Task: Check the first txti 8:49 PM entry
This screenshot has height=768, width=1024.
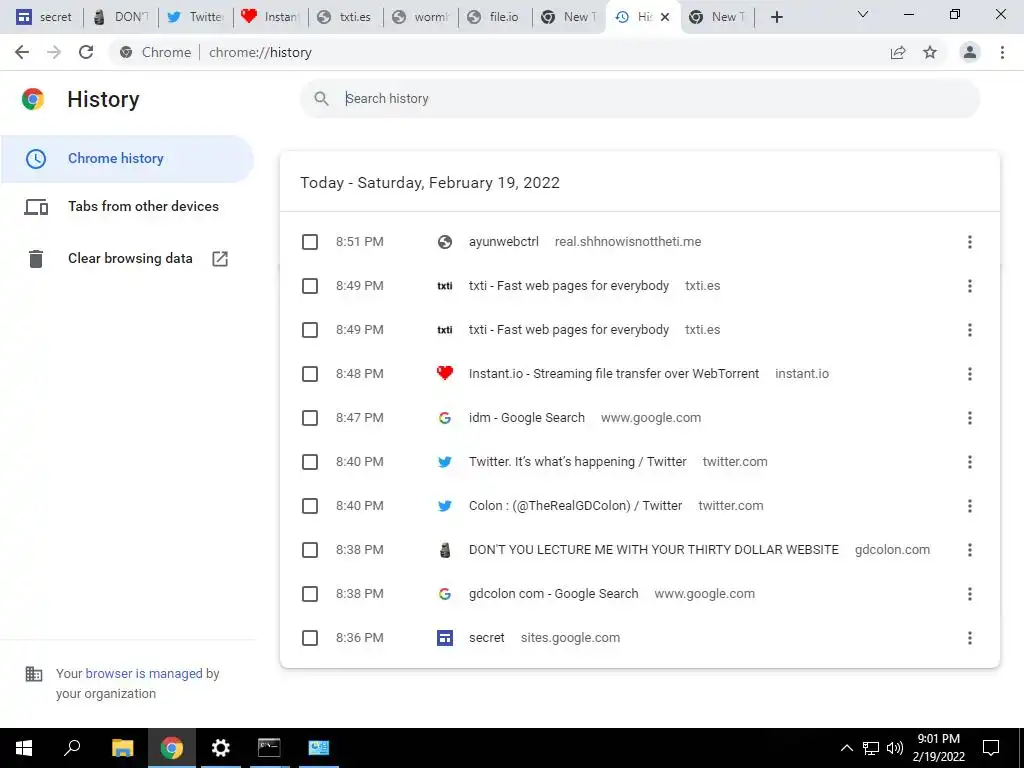Action: [310, 286]
